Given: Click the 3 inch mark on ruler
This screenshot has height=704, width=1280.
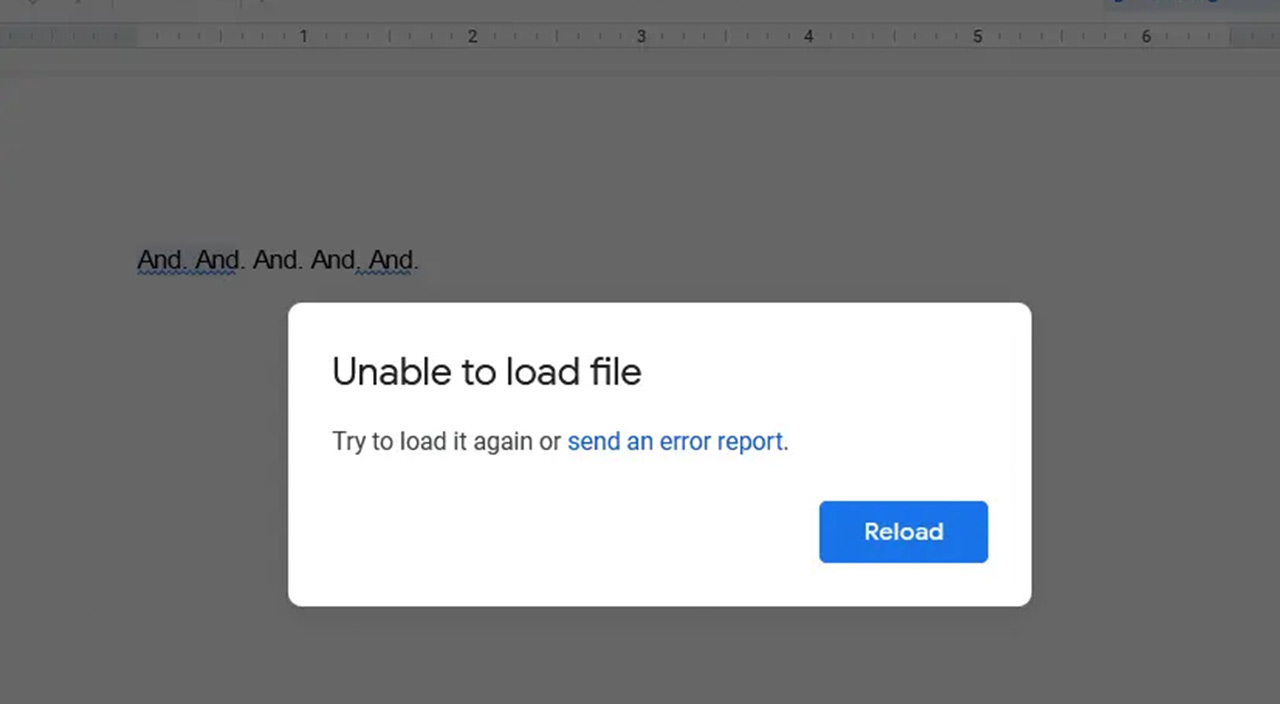Looking at the screenshot, I should tap(641, 36).
